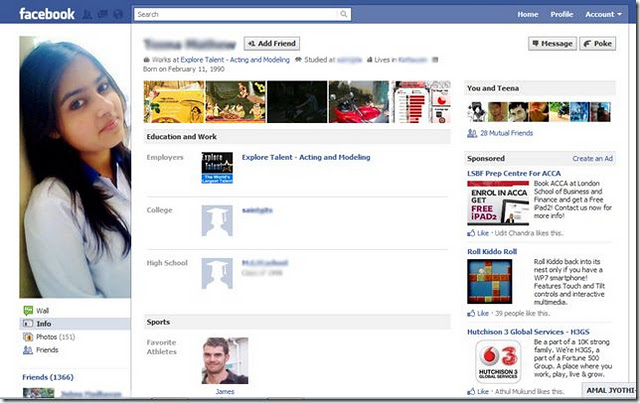Click the Create an Ad link

pos(592,158)
